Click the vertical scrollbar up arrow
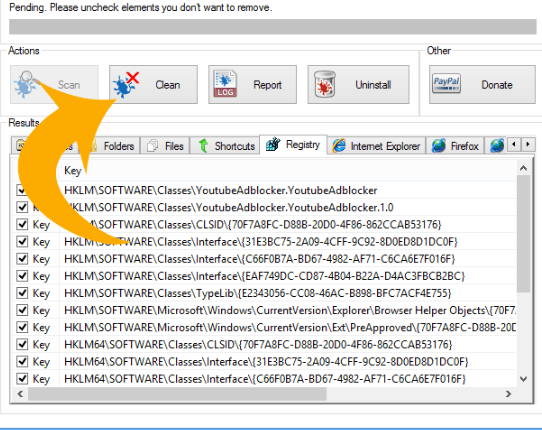 tap(523, 168)
